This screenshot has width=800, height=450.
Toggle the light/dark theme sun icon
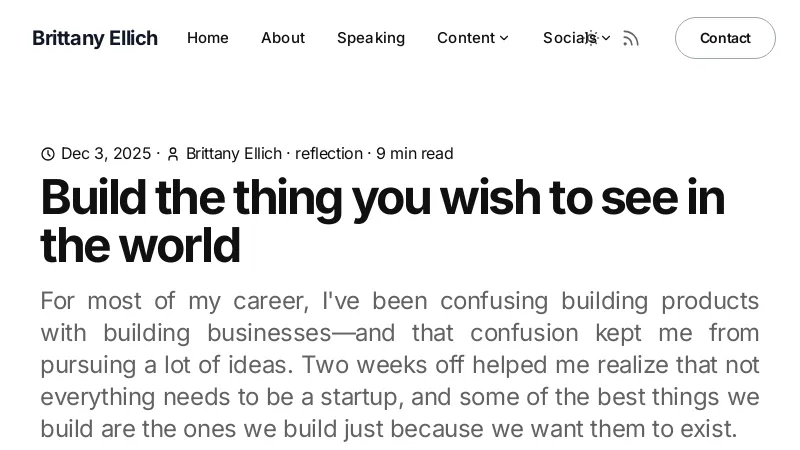click(590, 38)
